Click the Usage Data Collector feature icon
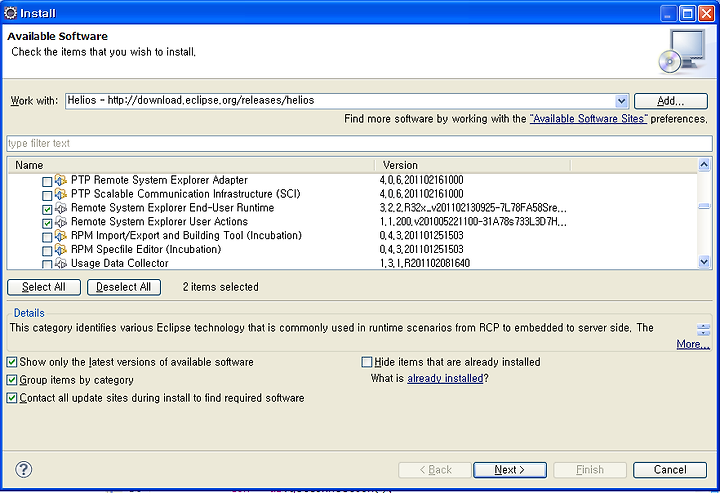720x493 pixels. [x=61, y=263]
